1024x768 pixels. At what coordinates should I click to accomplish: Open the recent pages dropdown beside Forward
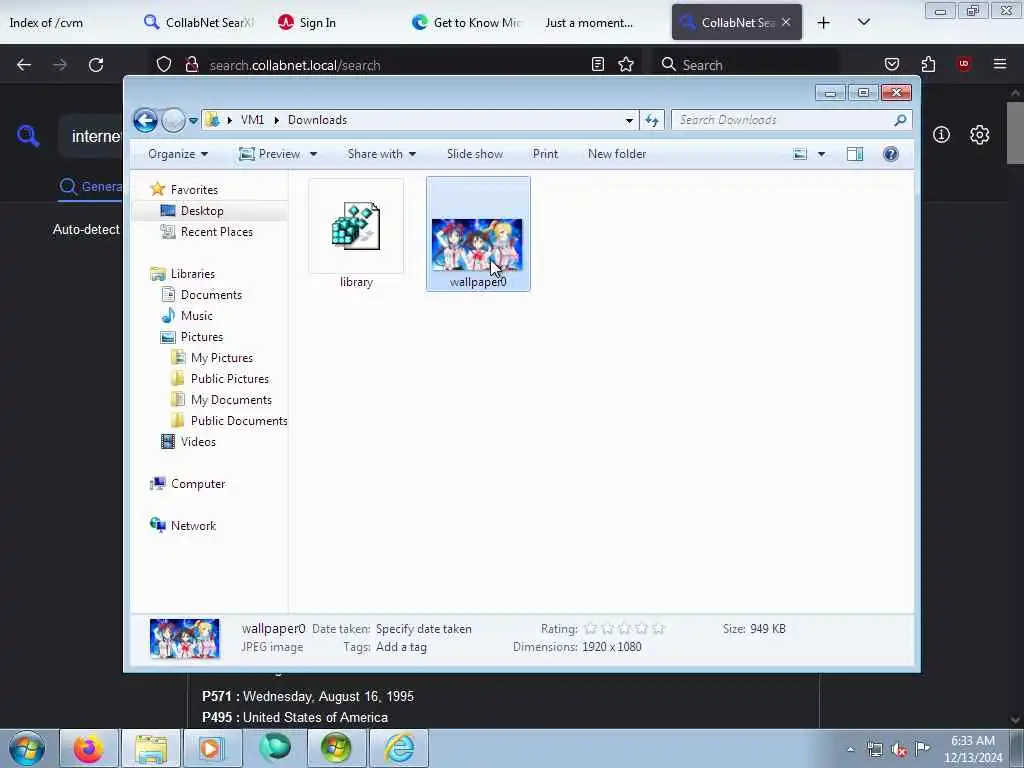click(x=193, y=120)
